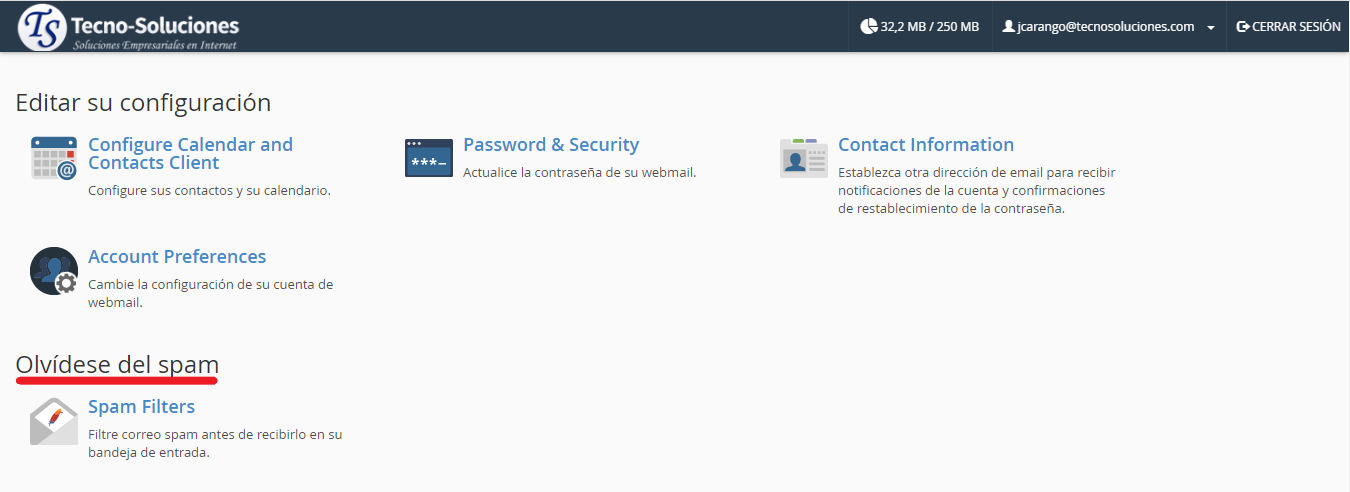Click the Contact Information card icon
The width and height of the screenshot is (1350, 492).
[x=804, y=159]
